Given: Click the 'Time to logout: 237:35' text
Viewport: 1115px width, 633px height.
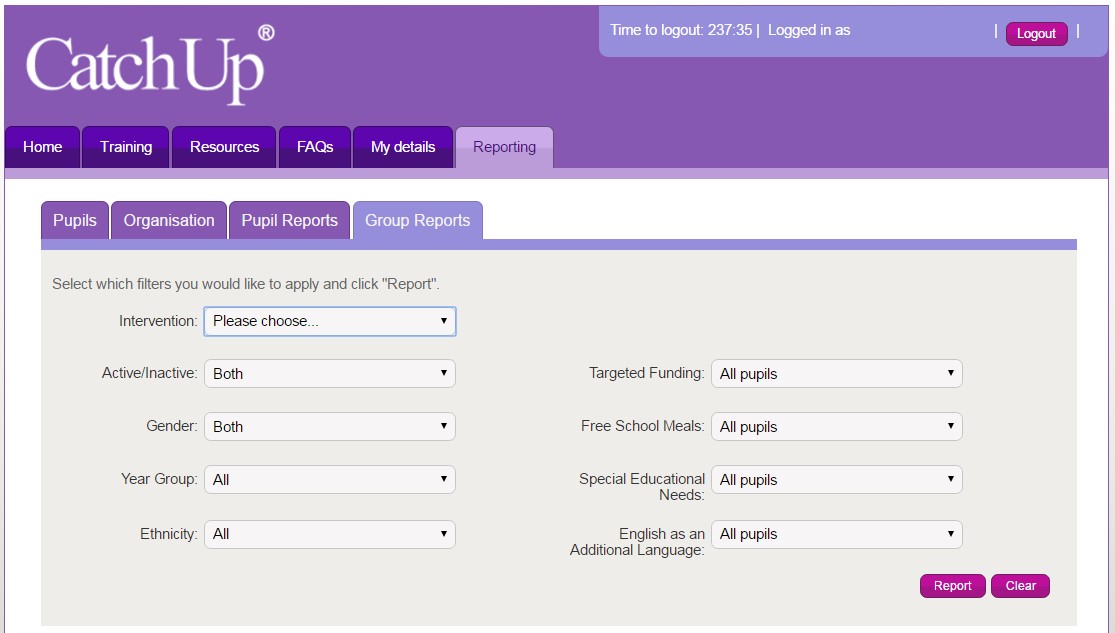Looking at the screenshot, I should [x=681, y=30].
